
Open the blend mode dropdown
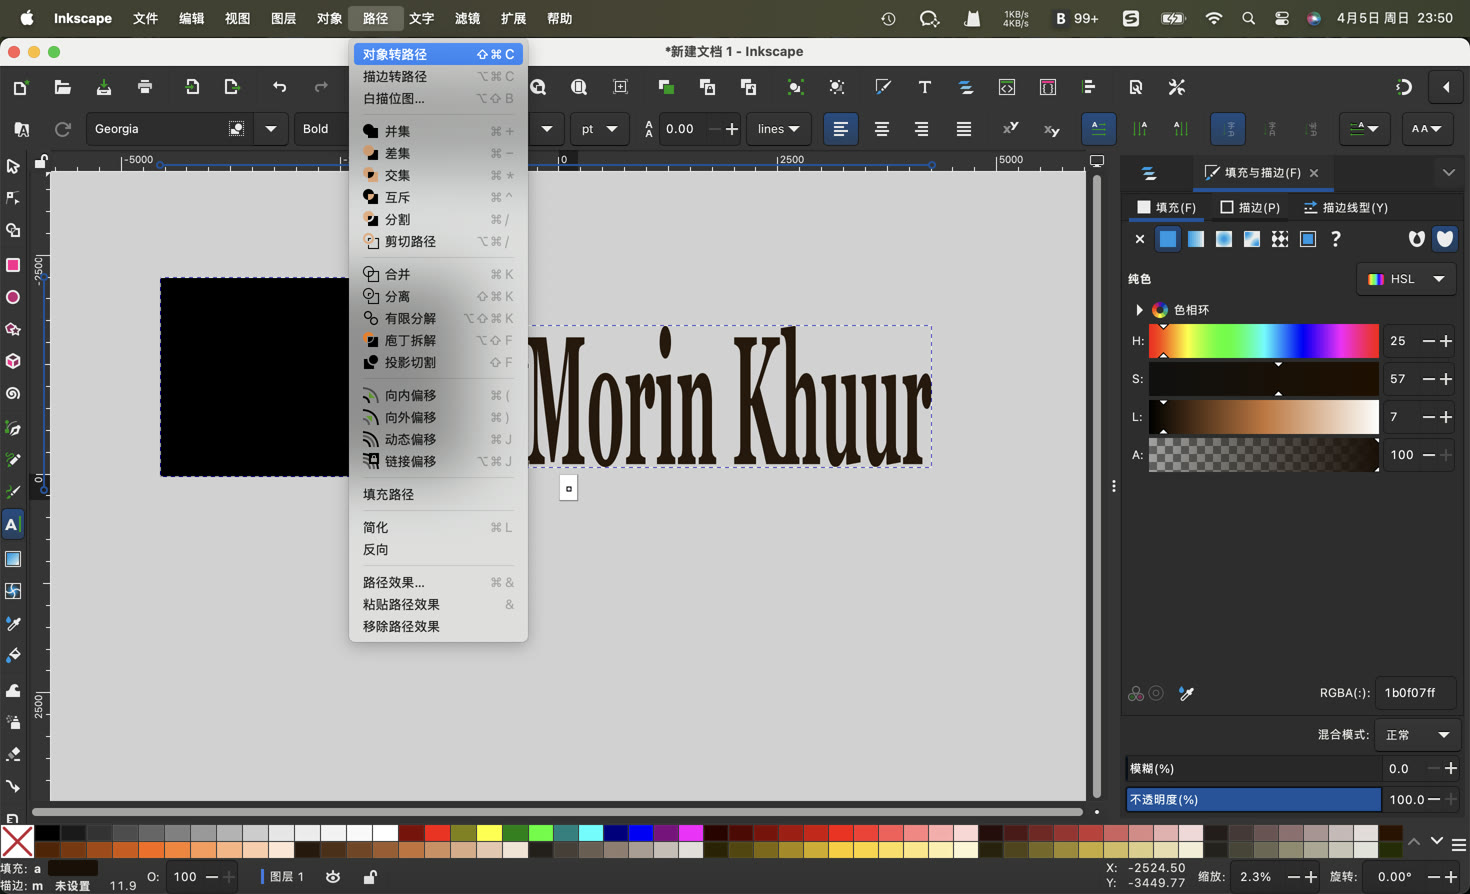click(1416, 735)
